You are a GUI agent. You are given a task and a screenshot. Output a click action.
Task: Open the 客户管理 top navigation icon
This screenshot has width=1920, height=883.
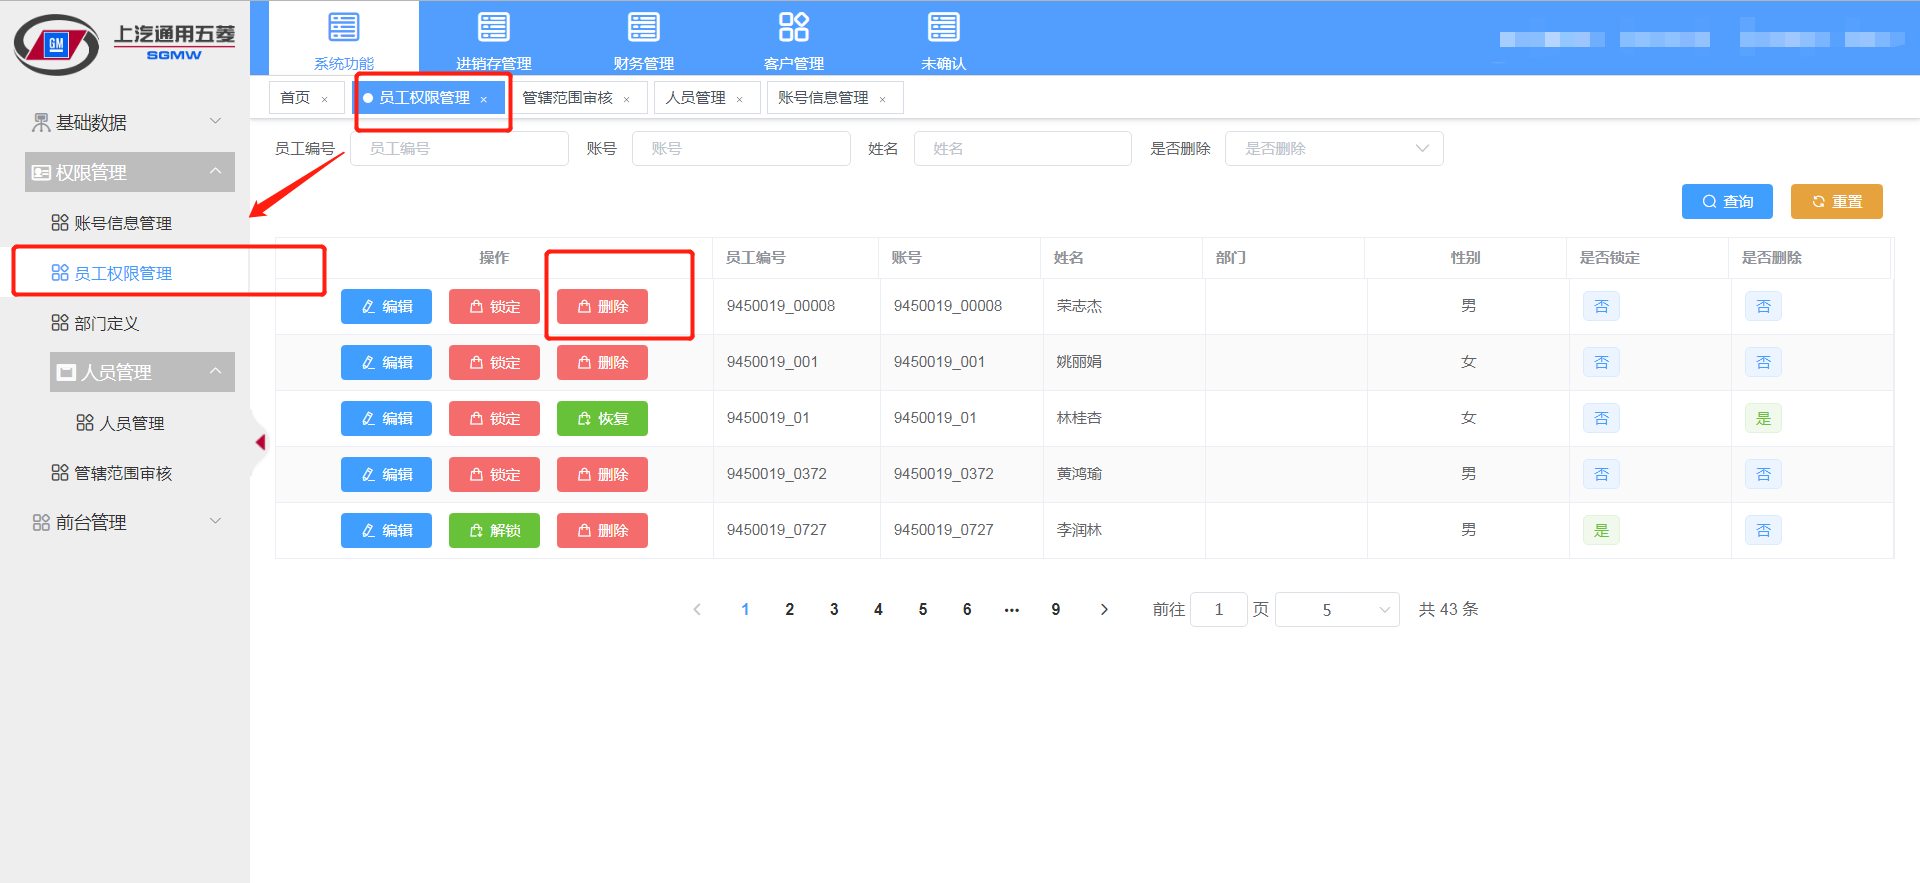point(793,27)
